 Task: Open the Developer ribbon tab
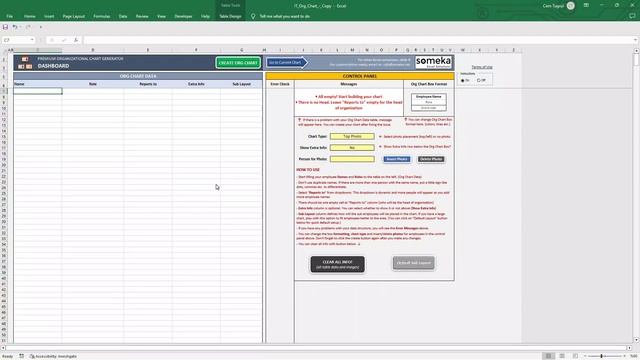pyautogui.click(x=183, y=16)
